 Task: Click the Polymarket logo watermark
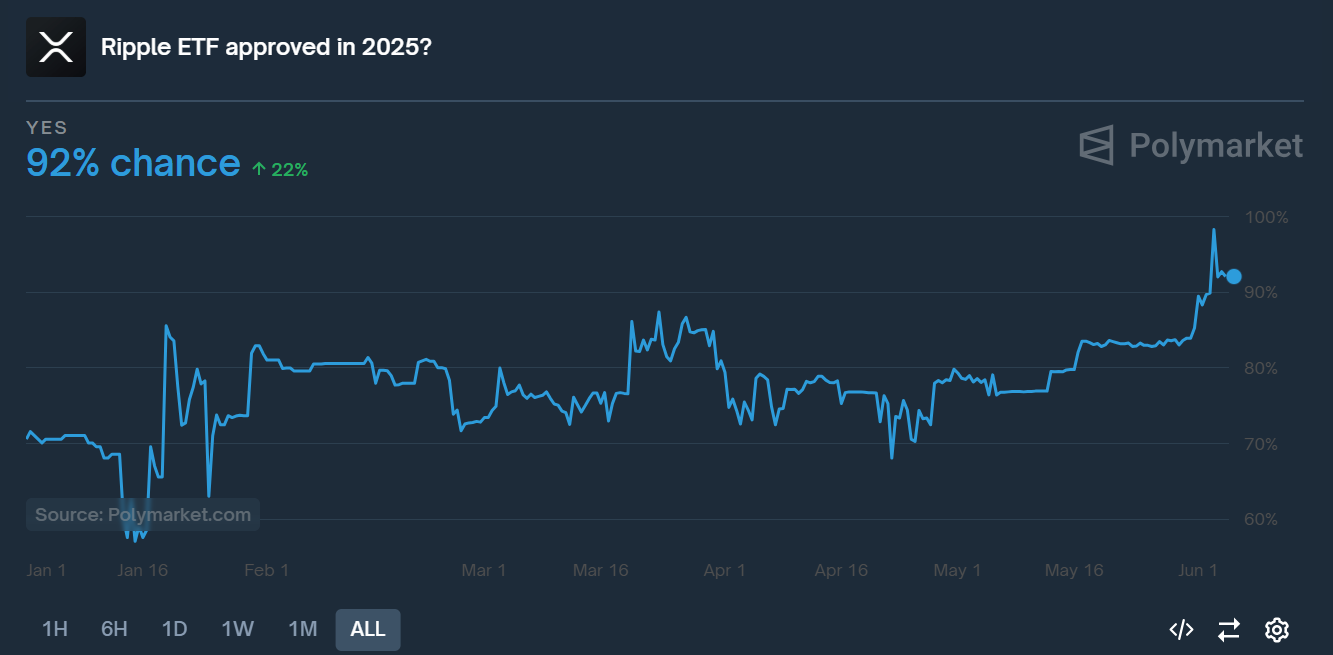[x=1191, y=146]
